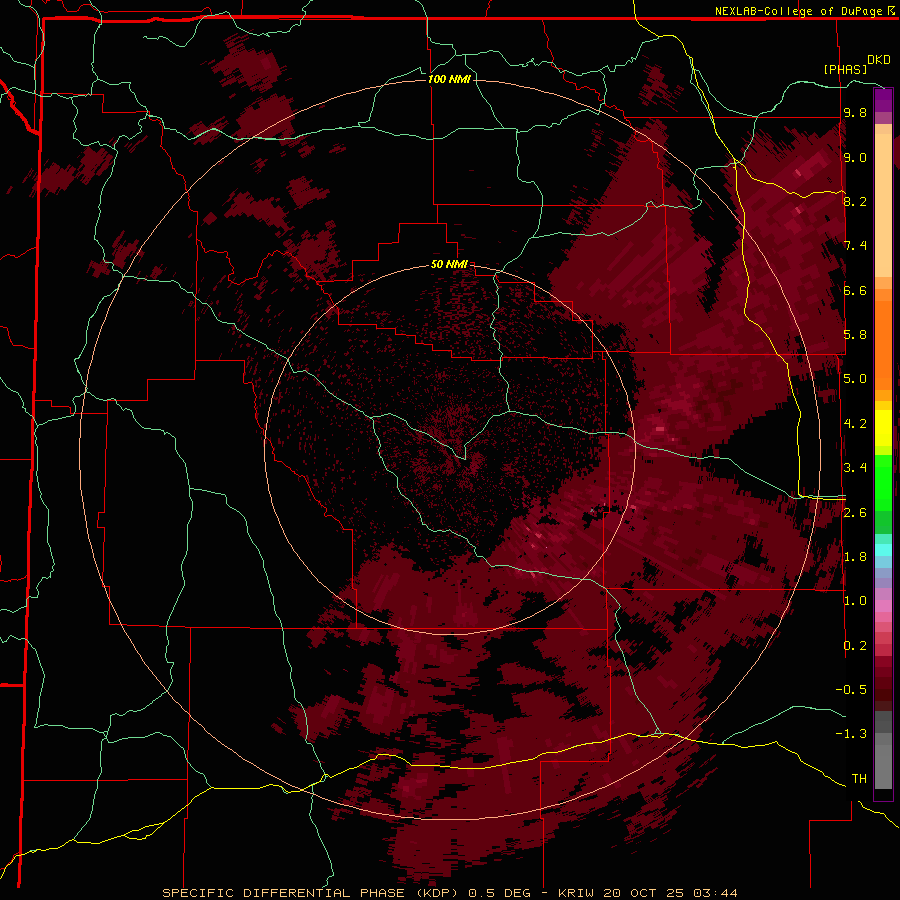Click the 5.8 value on the legend
Screen dimensions: 900x900
[855, 335]
